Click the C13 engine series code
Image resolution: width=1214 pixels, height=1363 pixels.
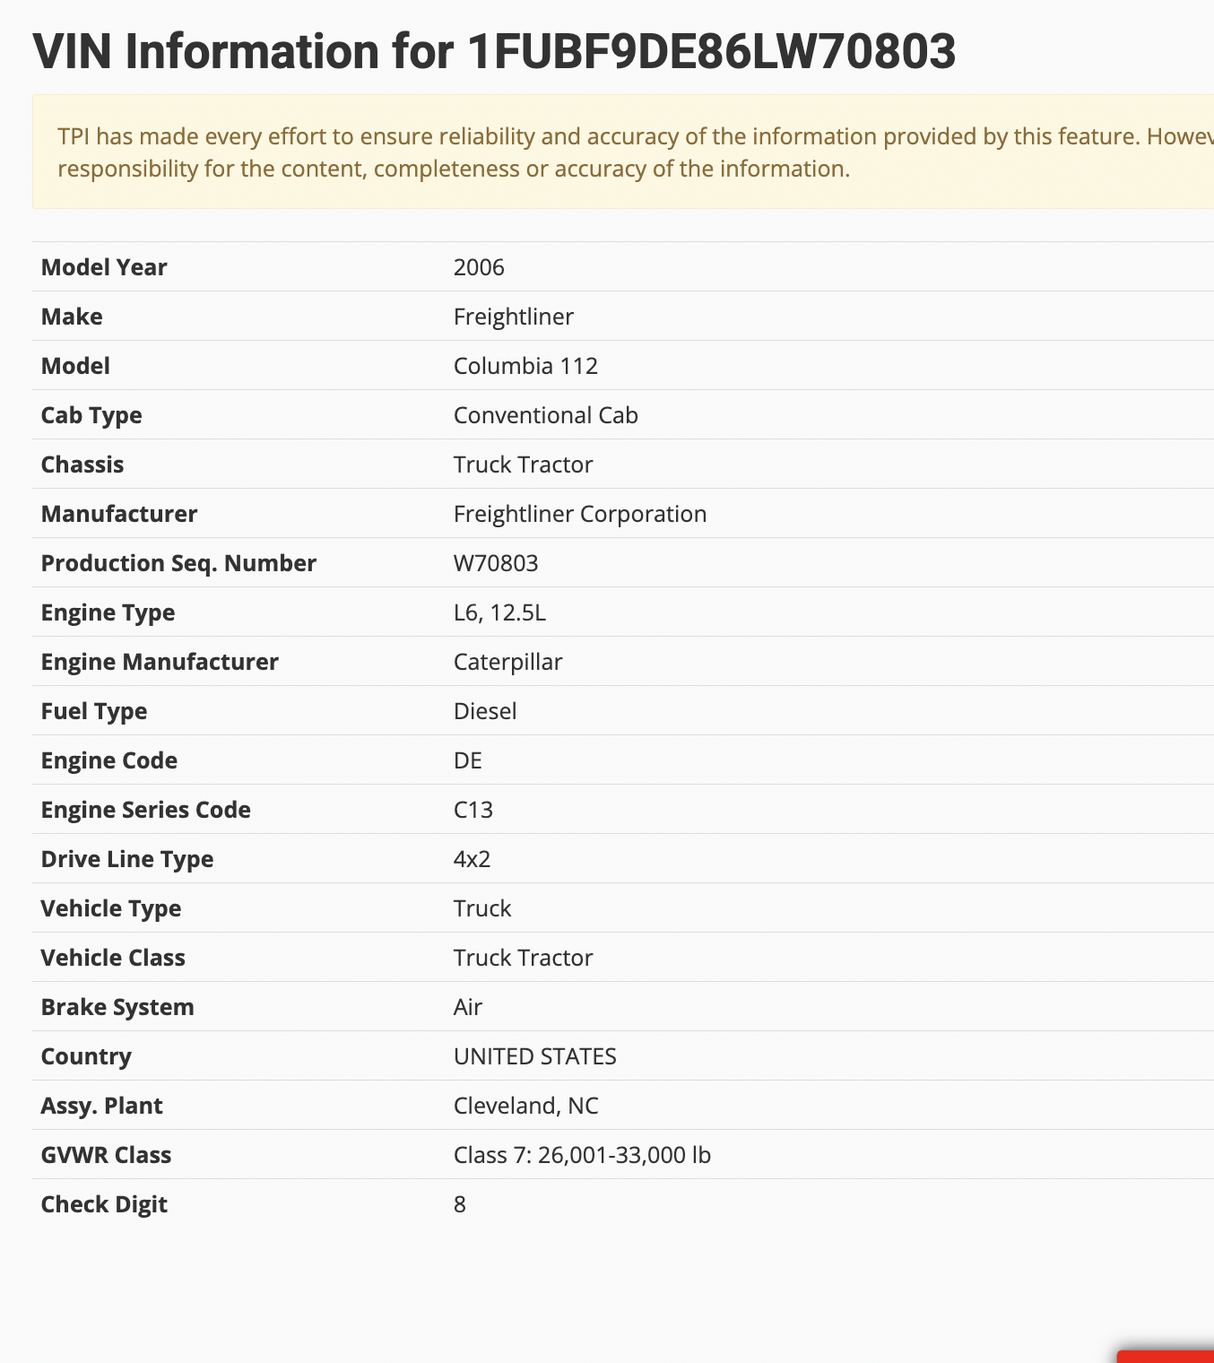(473, 810)
